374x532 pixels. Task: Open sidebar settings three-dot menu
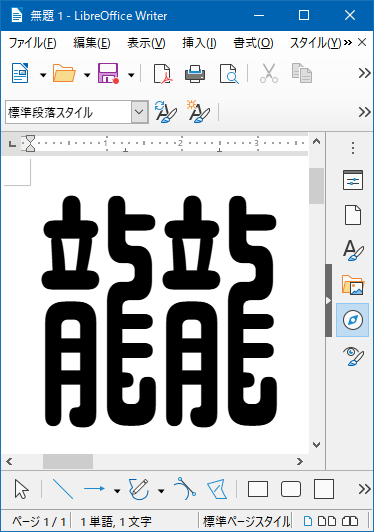tap(353, 148)
